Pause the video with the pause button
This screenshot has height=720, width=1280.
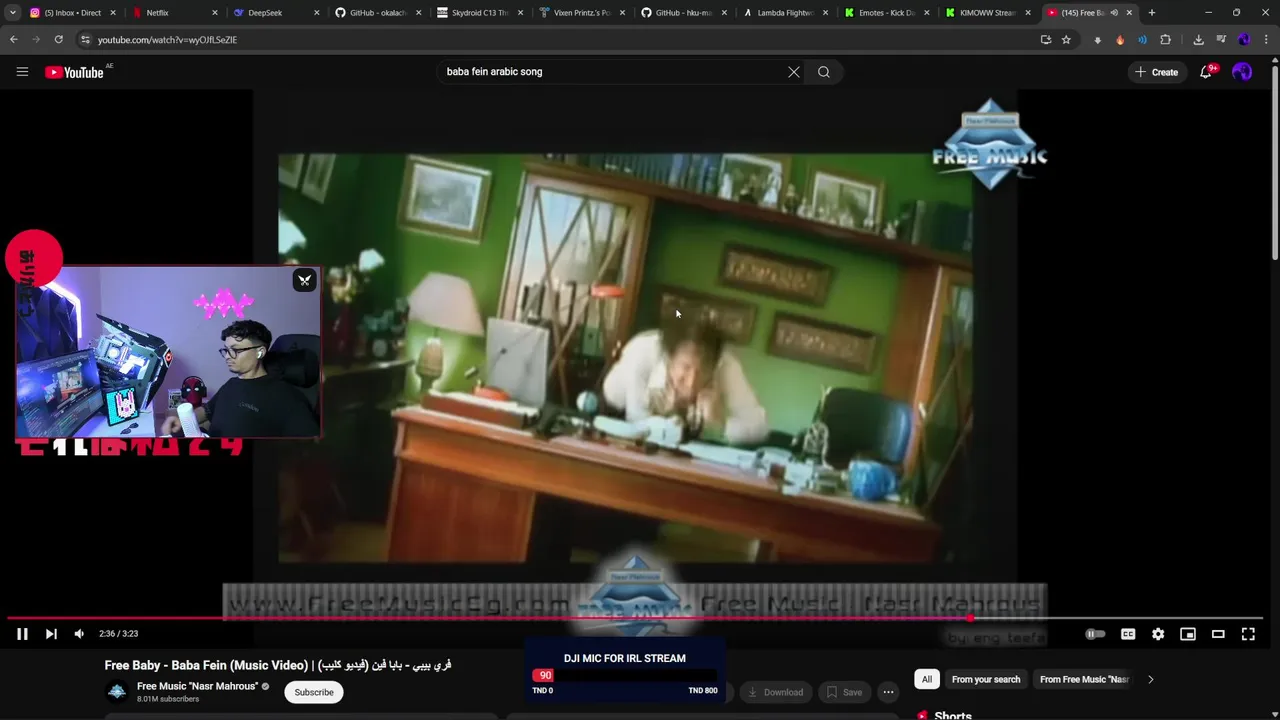click(22, 634)
